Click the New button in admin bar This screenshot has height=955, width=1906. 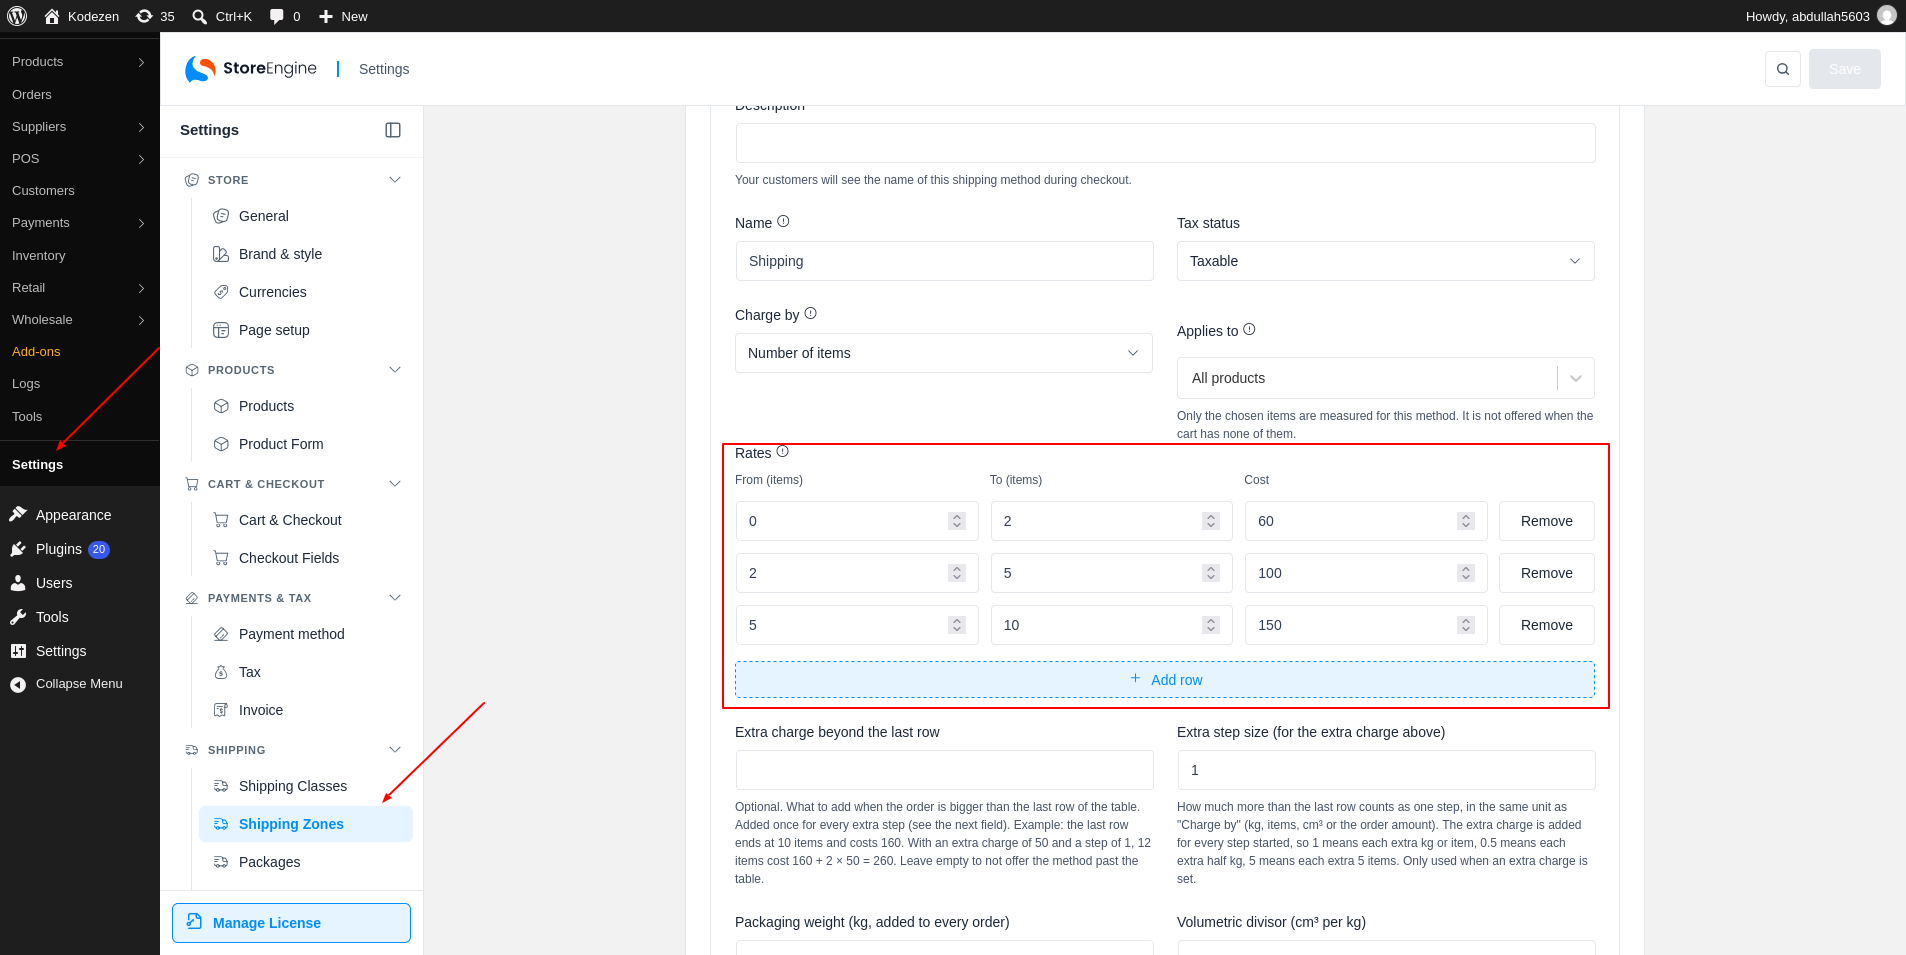tap(343, 16)
